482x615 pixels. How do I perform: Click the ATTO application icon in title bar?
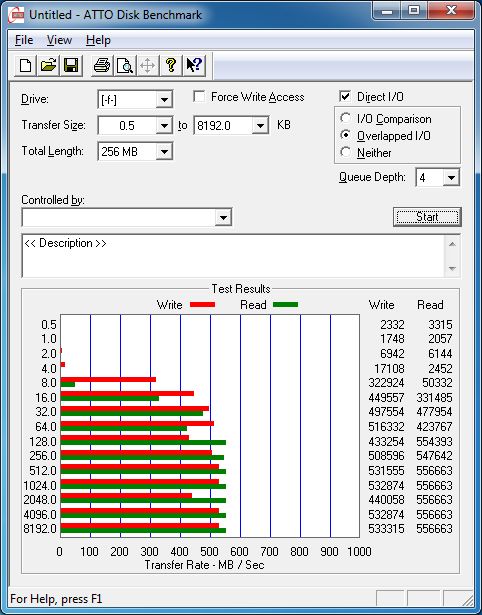(16, 15)
